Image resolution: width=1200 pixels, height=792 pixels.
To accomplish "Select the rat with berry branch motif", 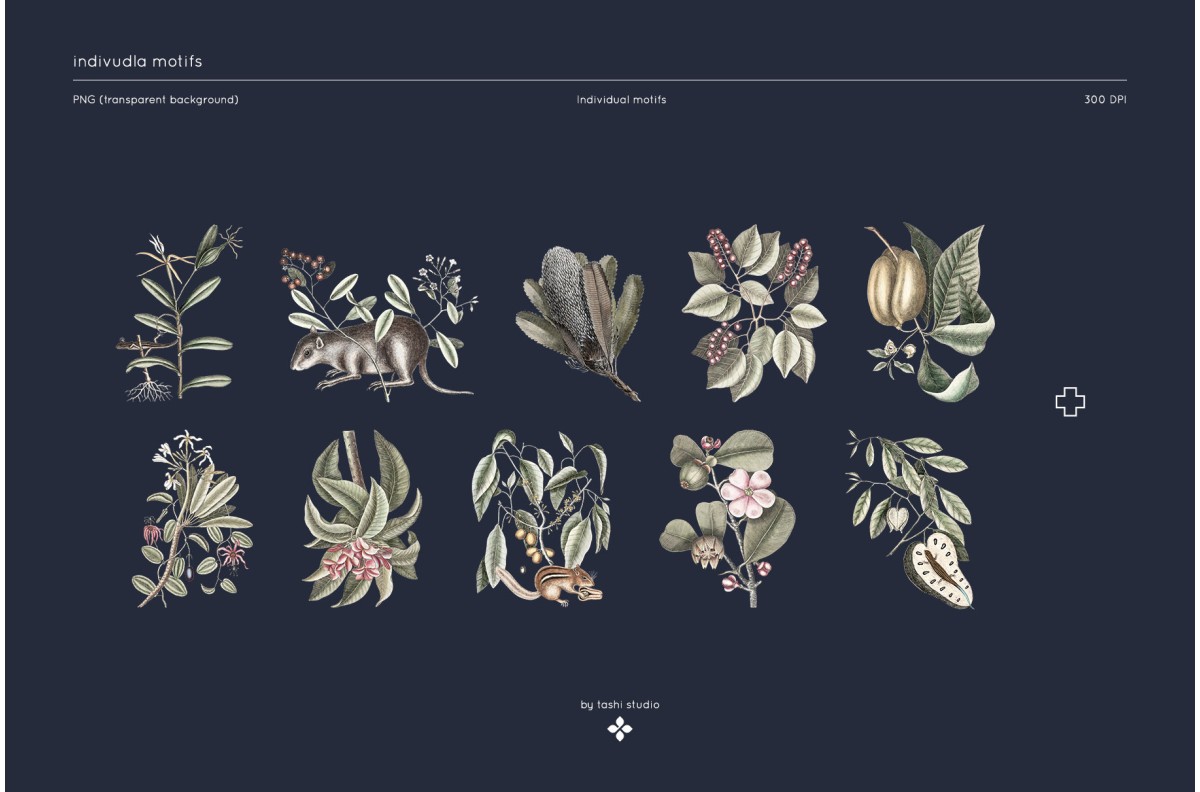I will (x=377, y=326).
